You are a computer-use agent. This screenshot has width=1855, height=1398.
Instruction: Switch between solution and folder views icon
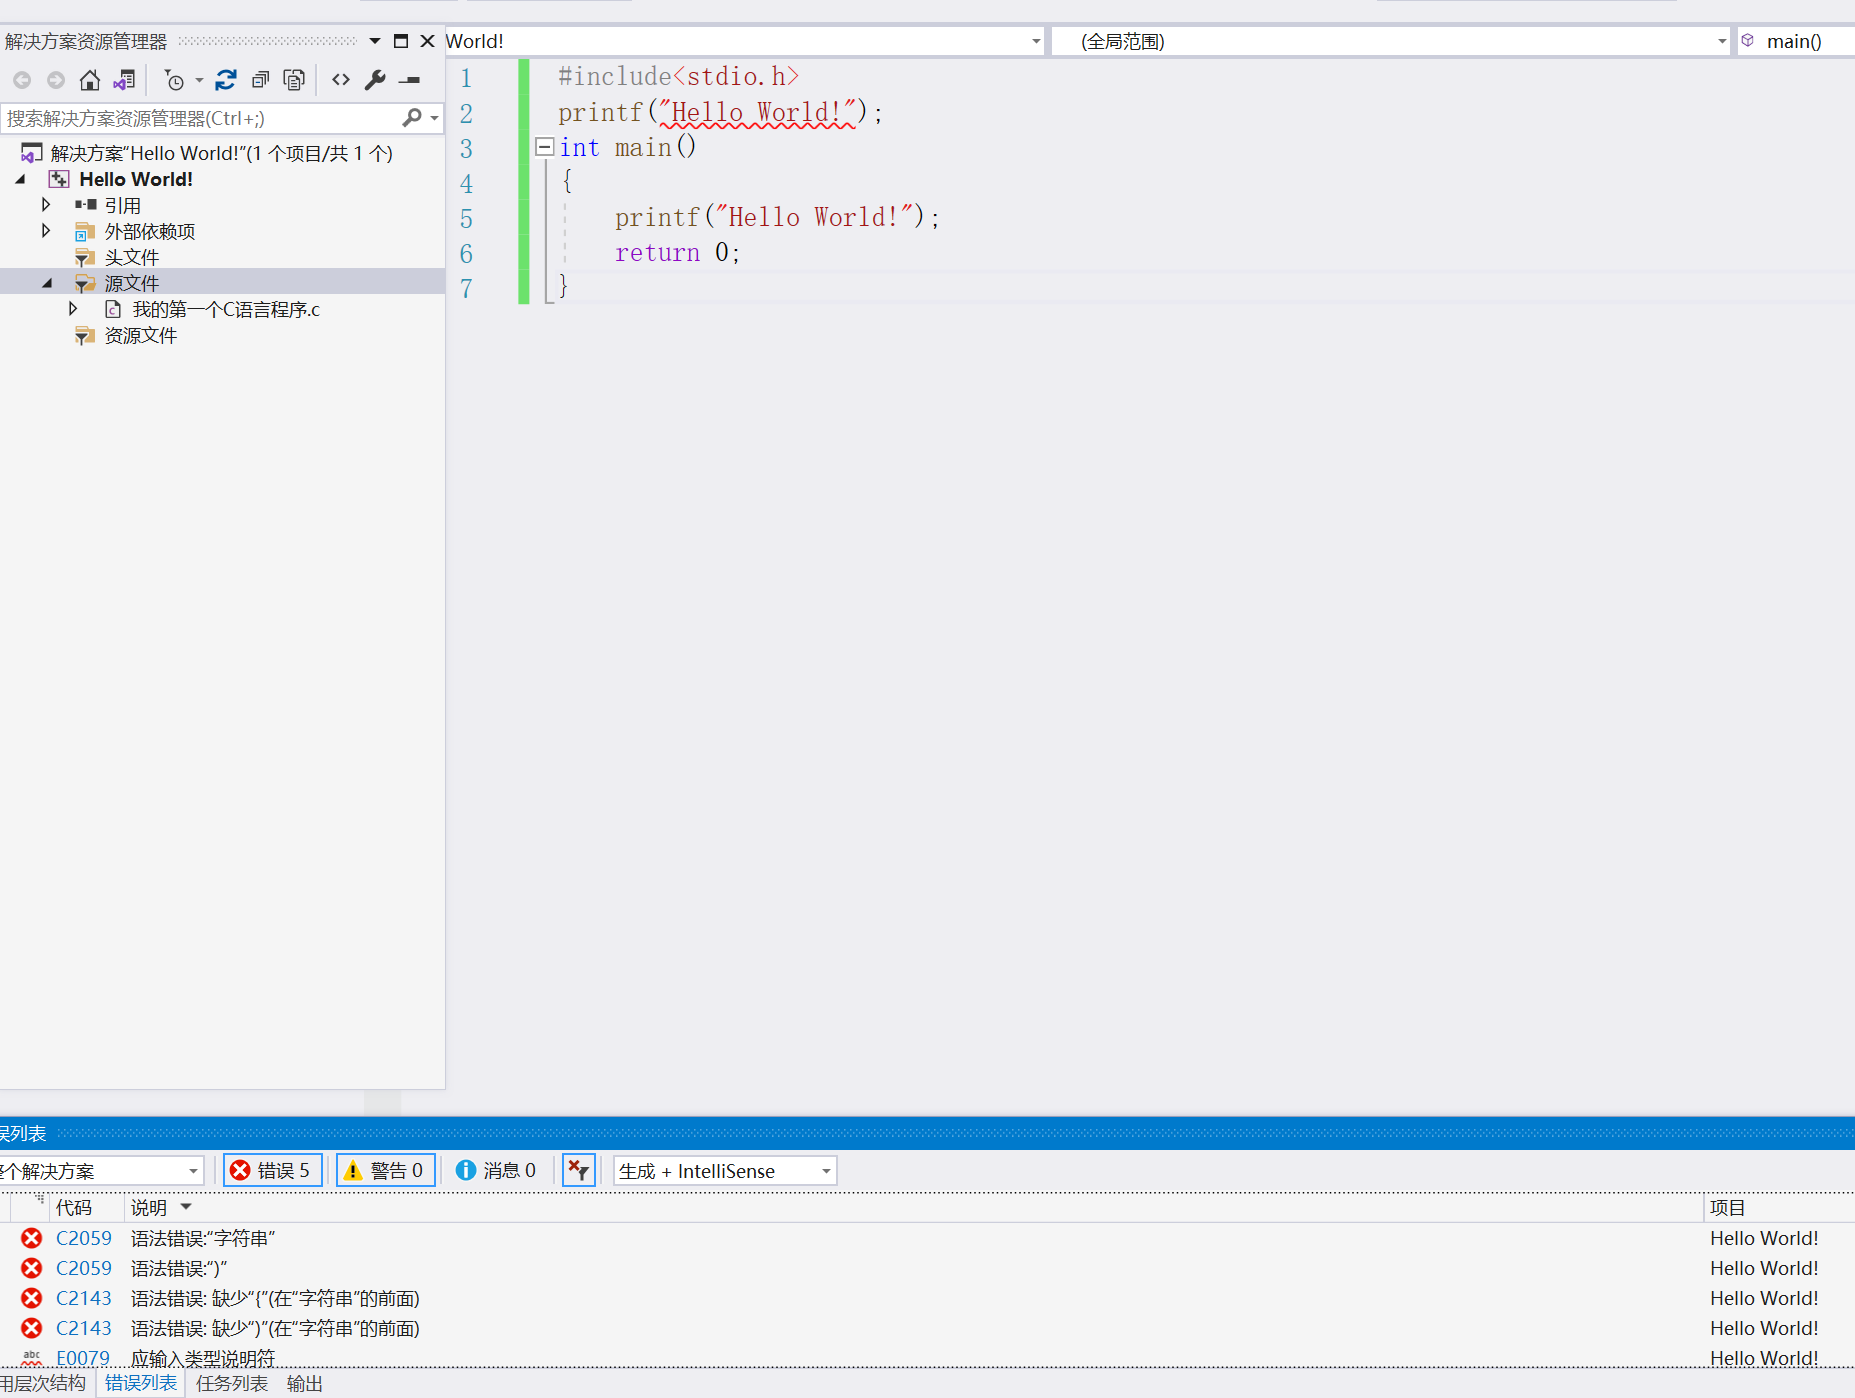click(x=124, y=80)
